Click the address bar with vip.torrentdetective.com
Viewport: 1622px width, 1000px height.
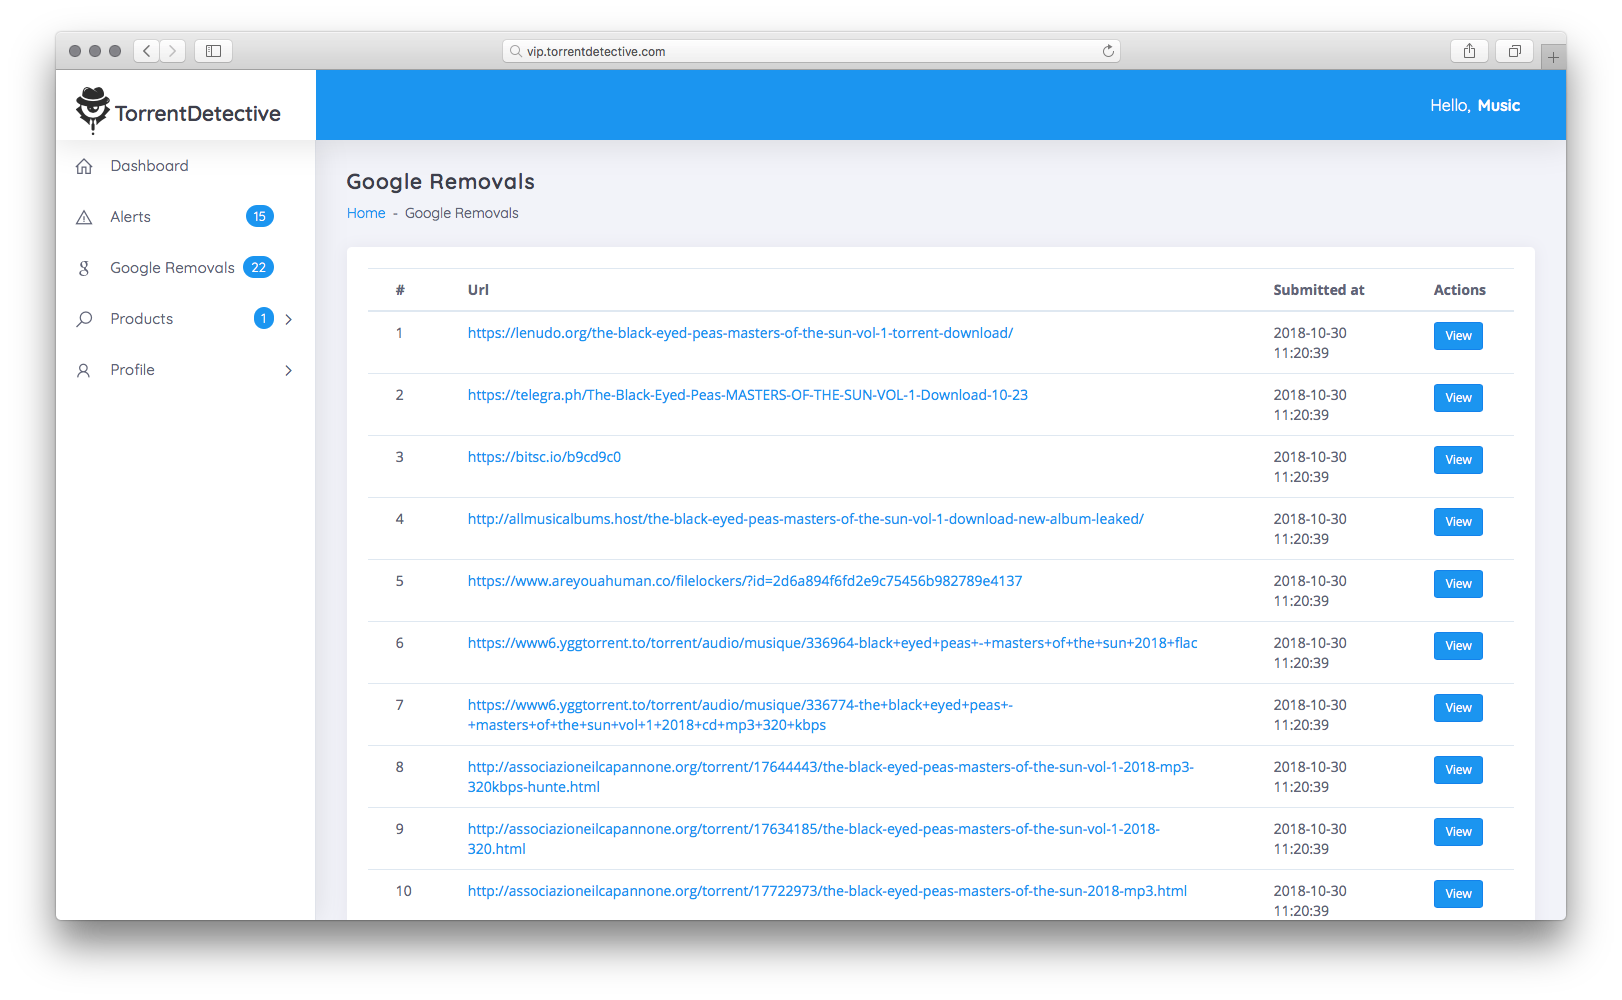click(811, 51)
